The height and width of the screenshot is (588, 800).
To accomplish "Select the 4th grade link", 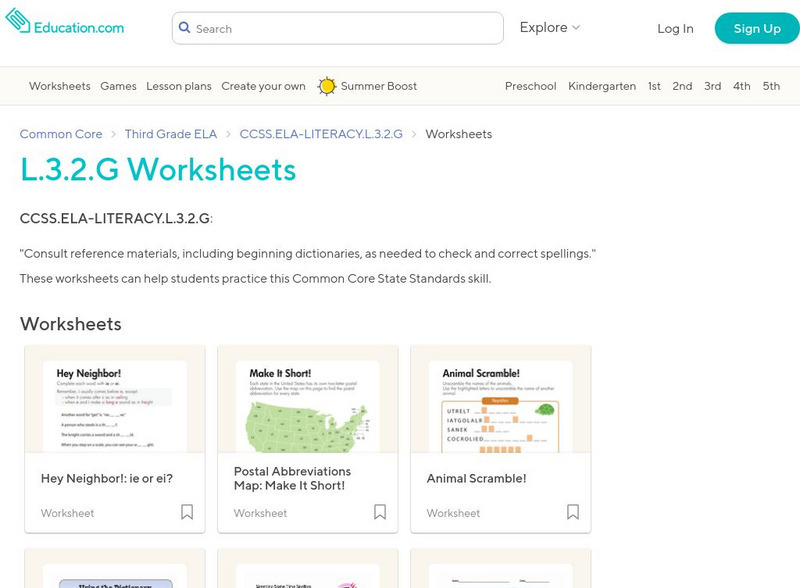I will coord(742,86).
